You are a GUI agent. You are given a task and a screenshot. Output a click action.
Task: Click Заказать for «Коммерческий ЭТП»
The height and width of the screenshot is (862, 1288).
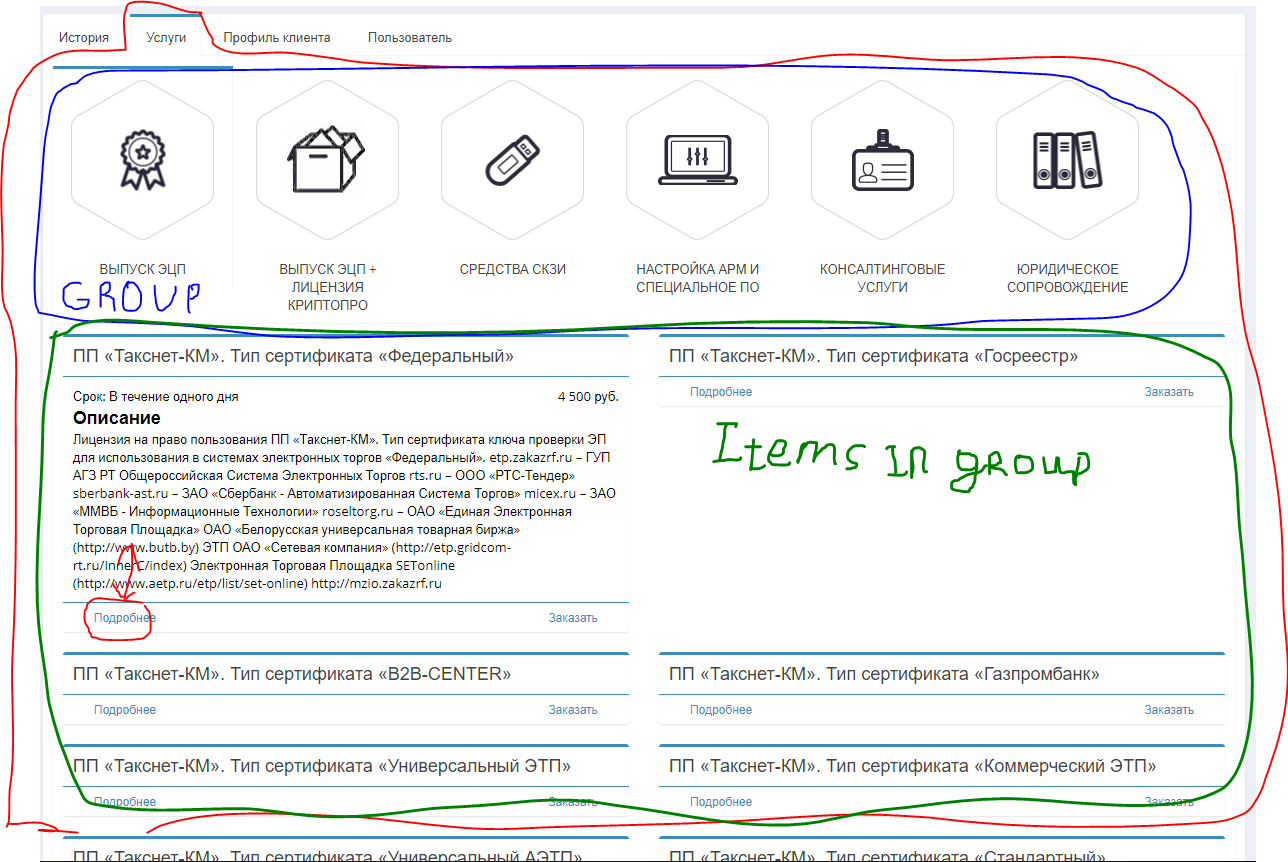pos(1169,802)
